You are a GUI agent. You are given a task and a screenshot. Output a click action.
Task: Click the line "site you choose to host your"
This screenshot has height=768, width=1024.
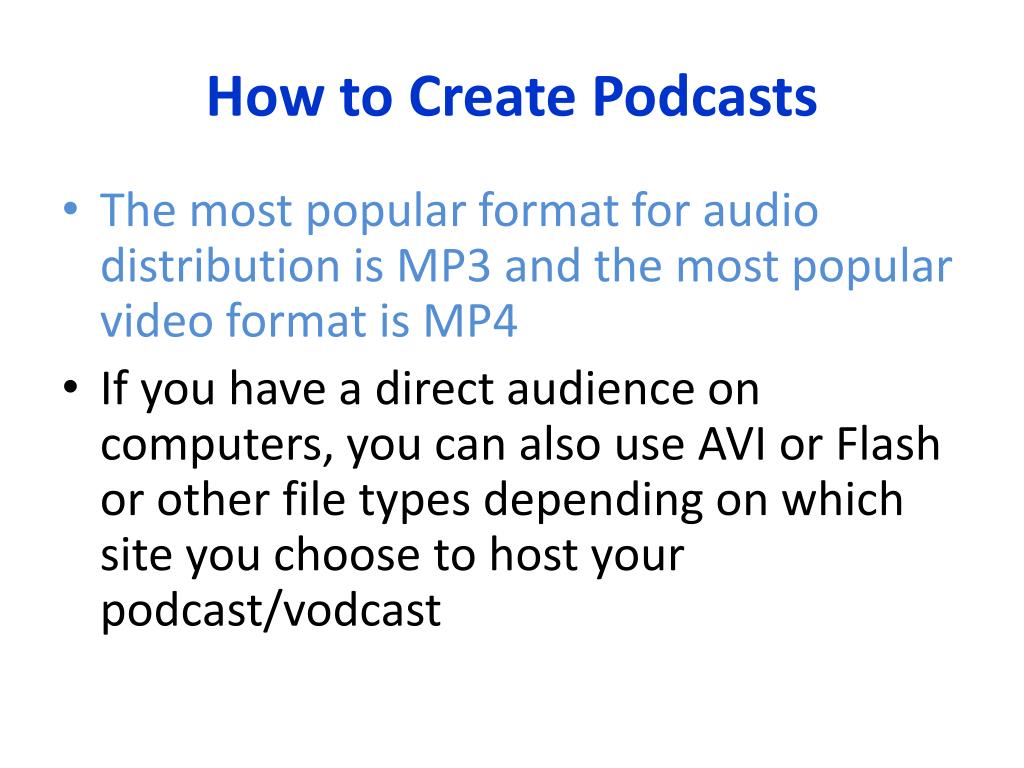tap(392, 556)
